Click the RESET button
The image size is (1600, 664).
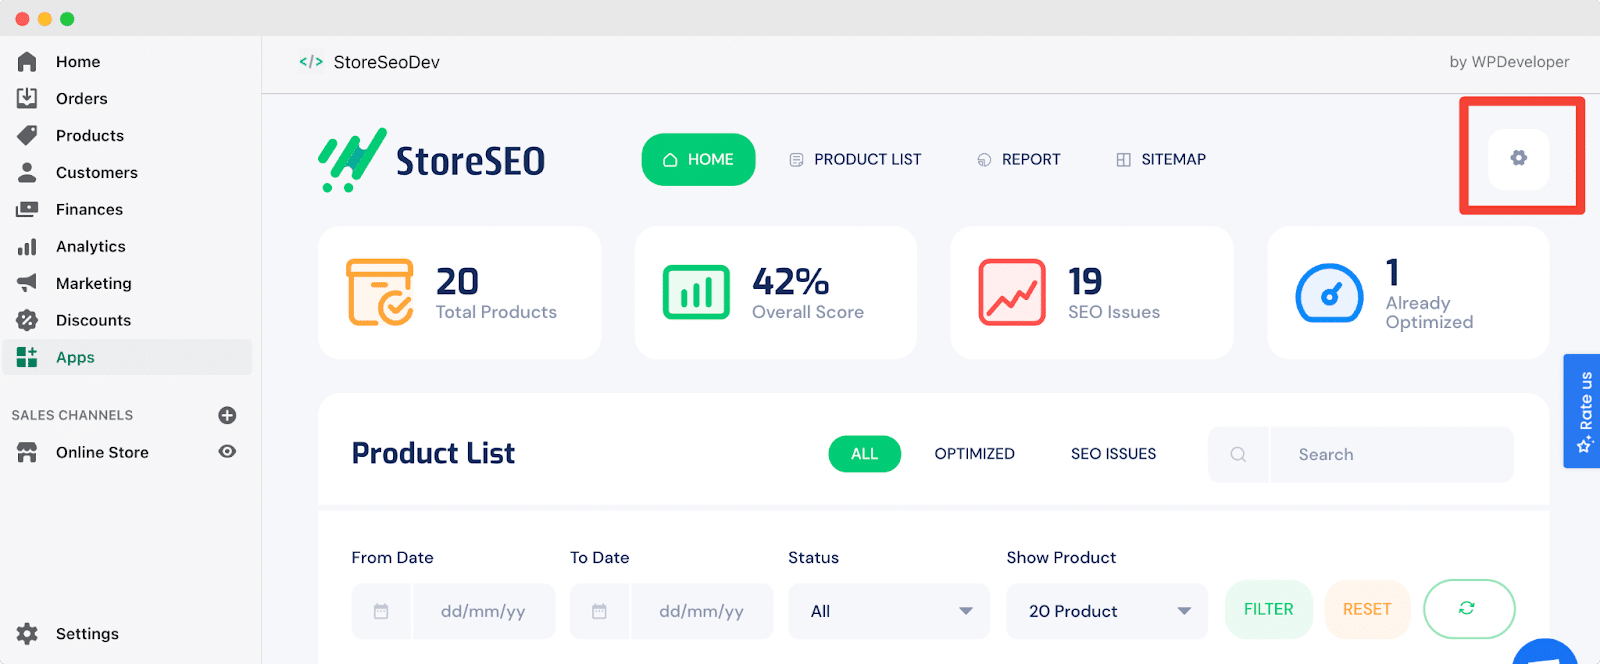[x=1367, y=609]
